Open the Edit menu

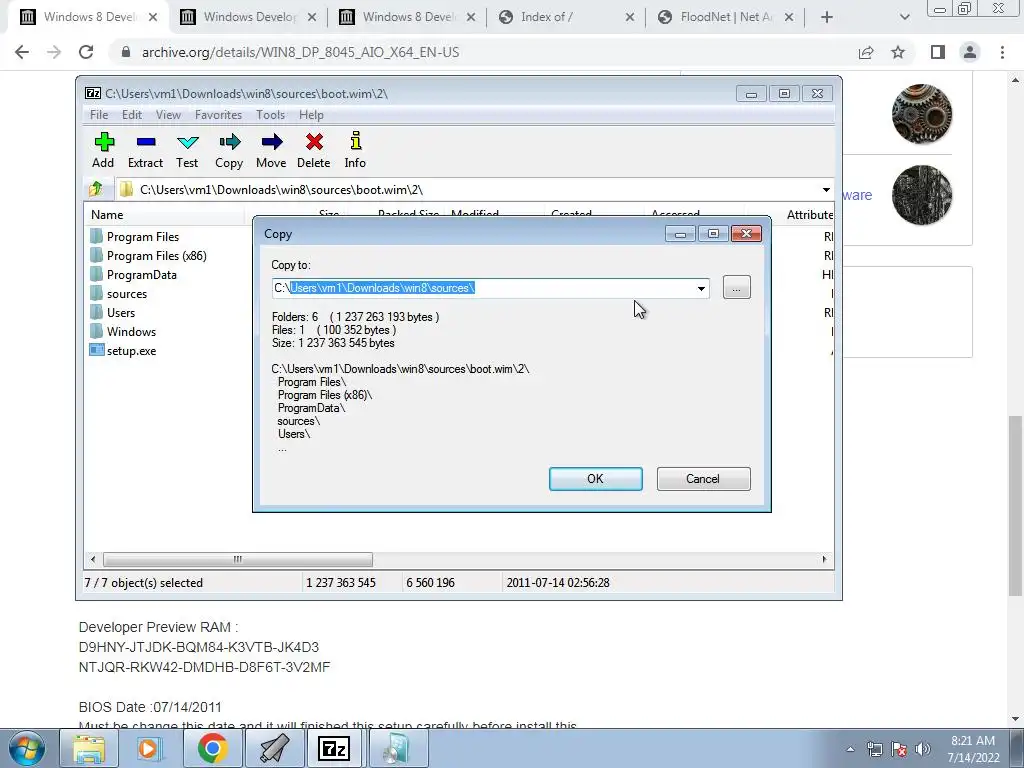(132, 115)
